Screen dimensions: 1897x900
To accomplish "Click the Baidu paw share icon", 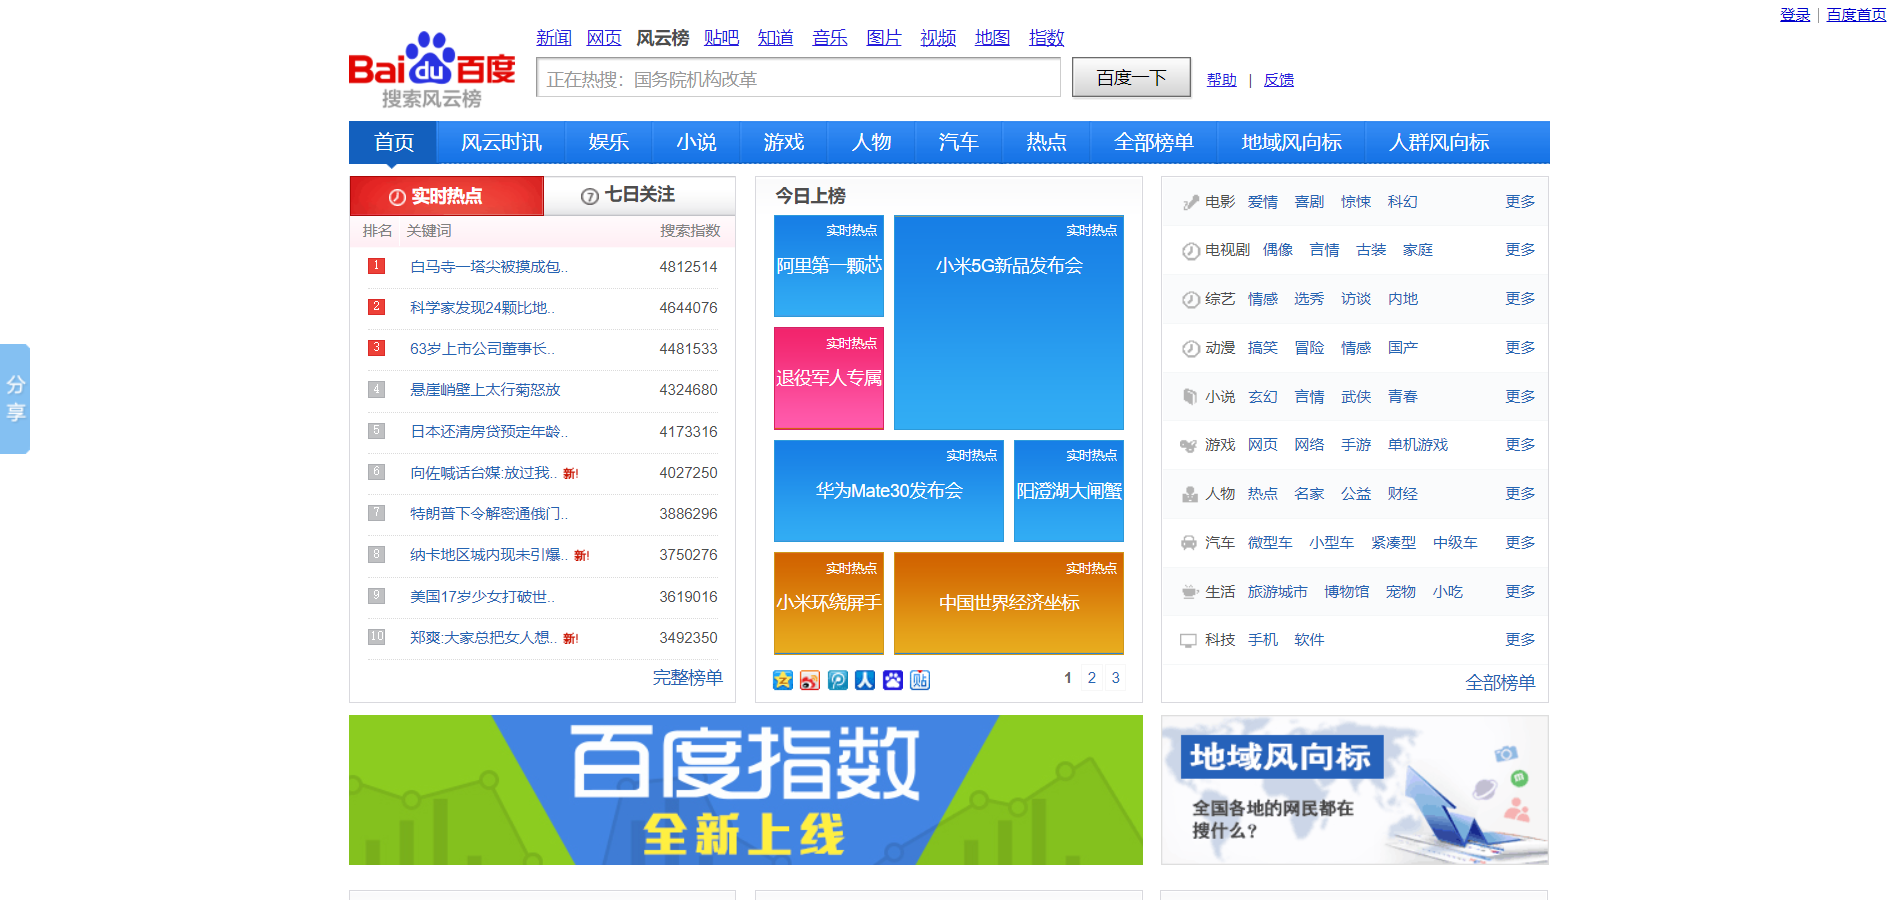I will point(893,680).
